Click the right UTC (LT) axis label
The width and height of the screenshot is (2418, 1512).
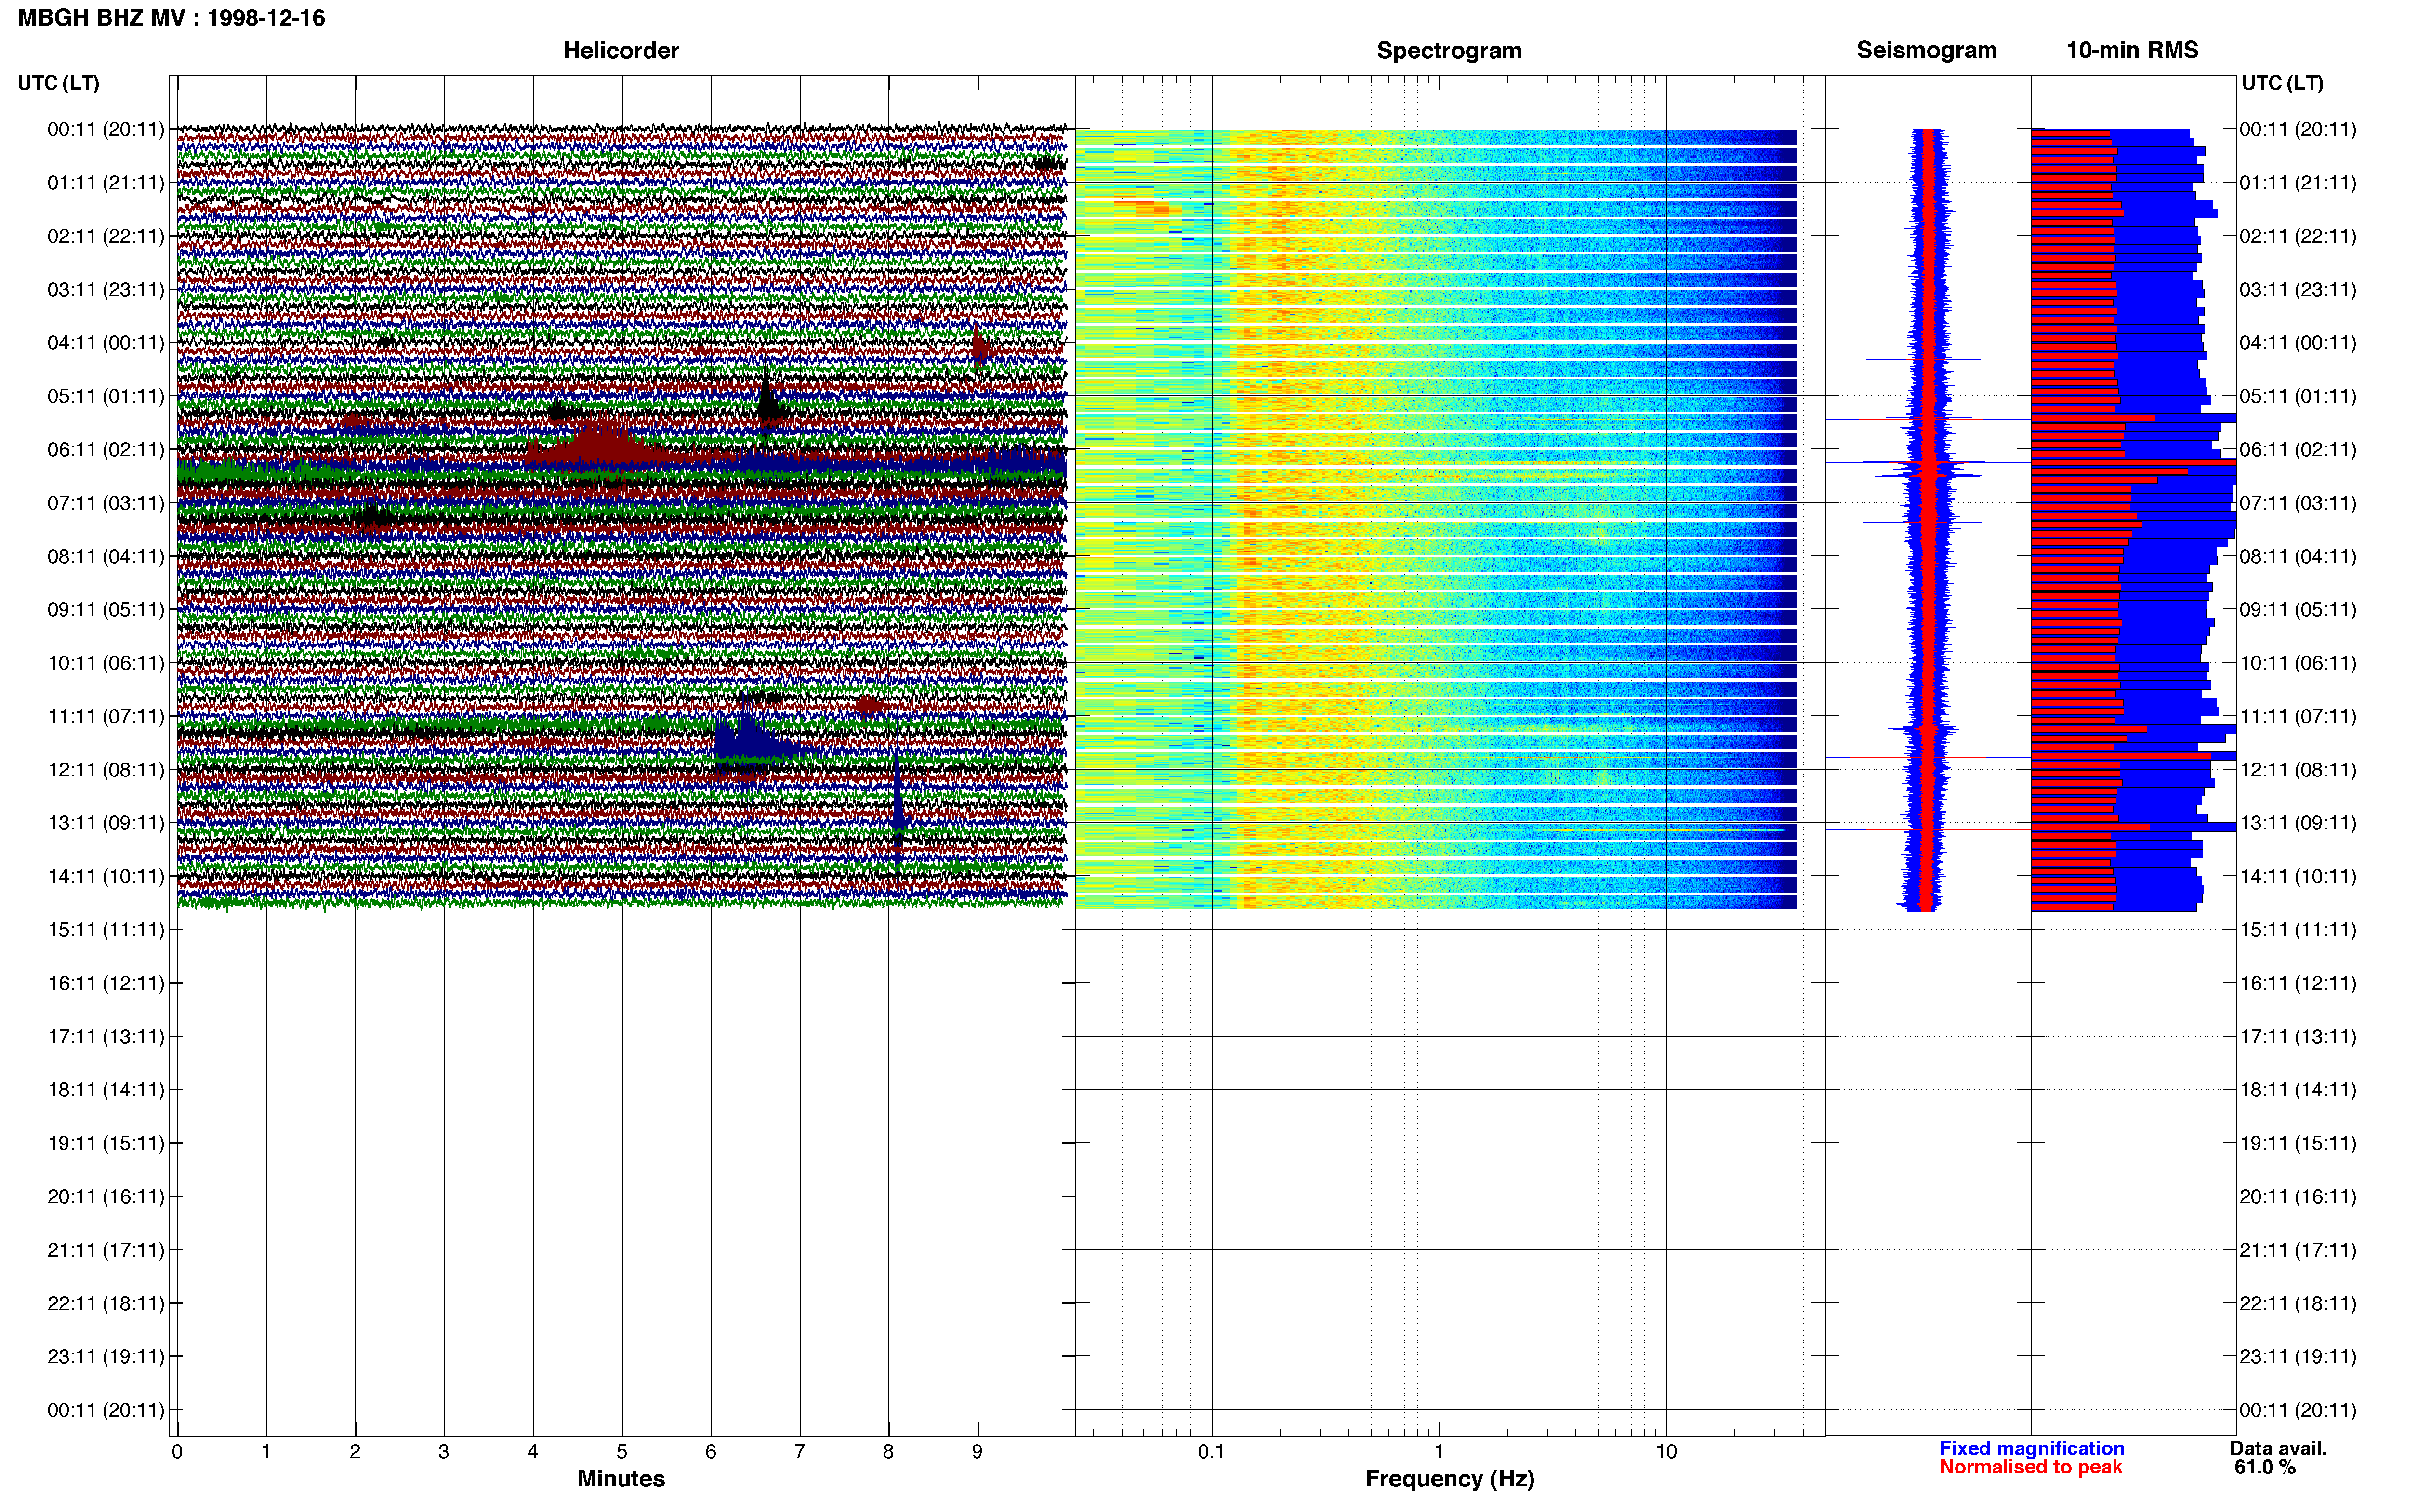(x=2282, y=83)
